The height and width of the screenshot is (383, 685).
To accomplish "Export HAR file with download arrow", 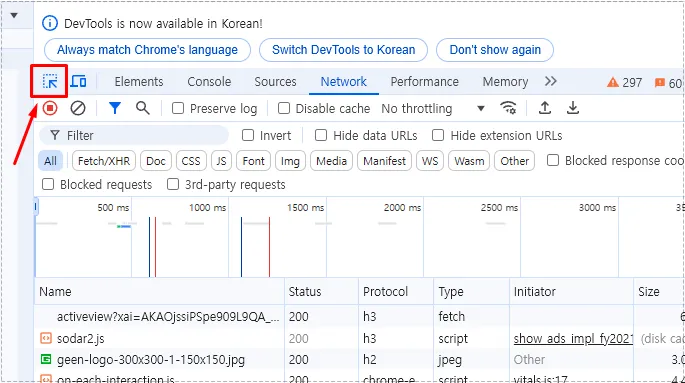I will click(573, 108).
